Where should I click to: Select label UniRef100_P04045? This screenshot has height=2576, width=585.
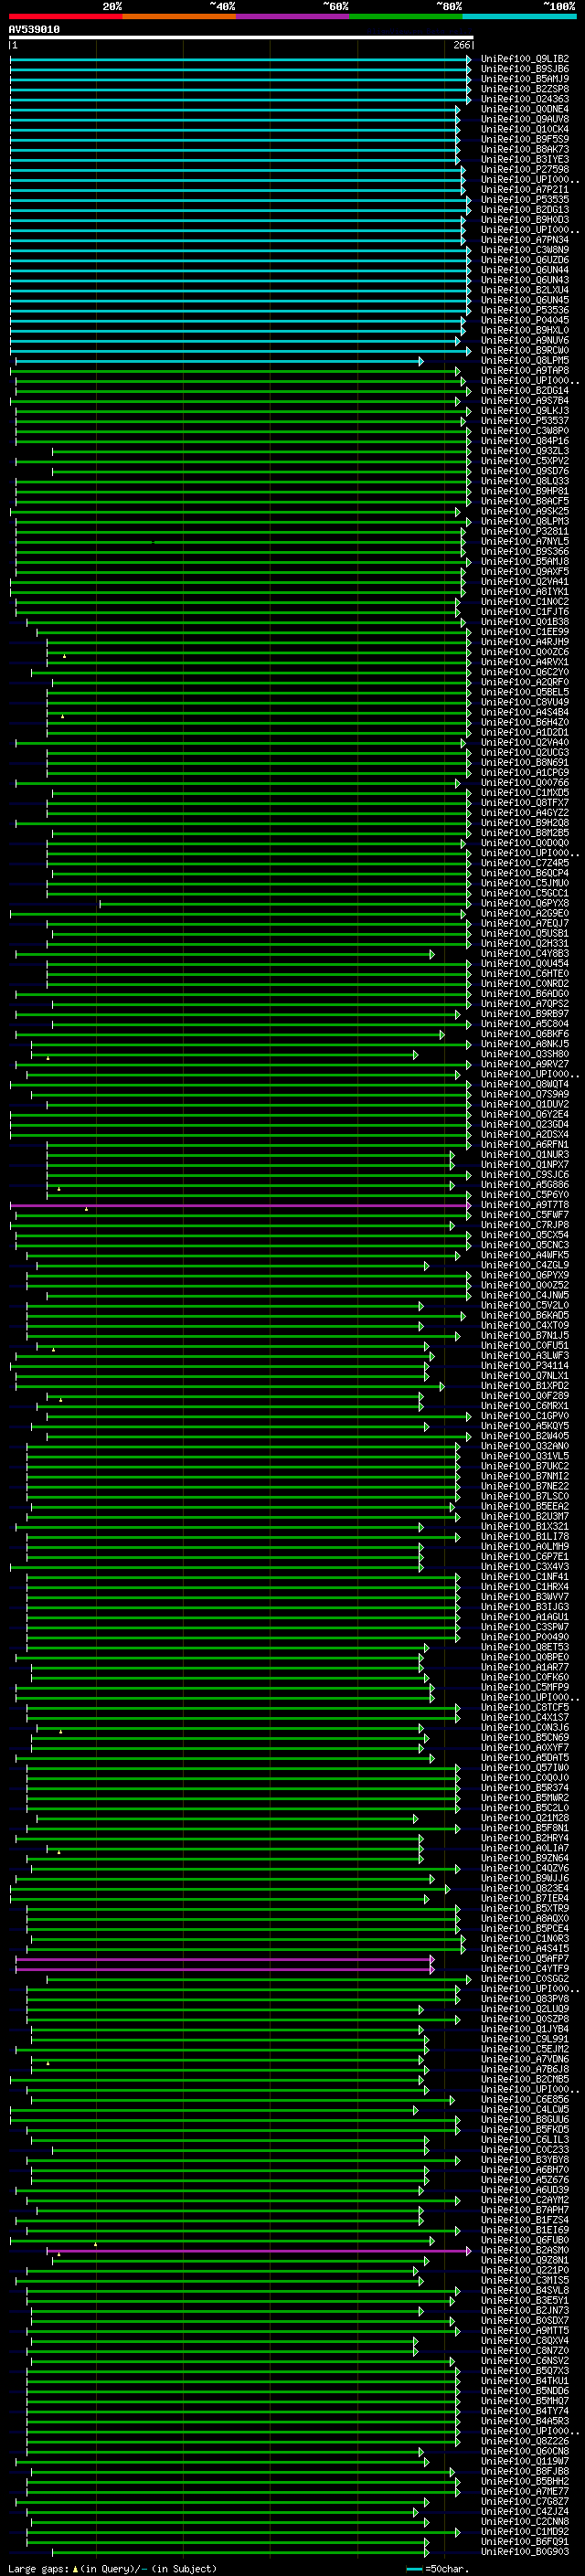tap(525, 321)
